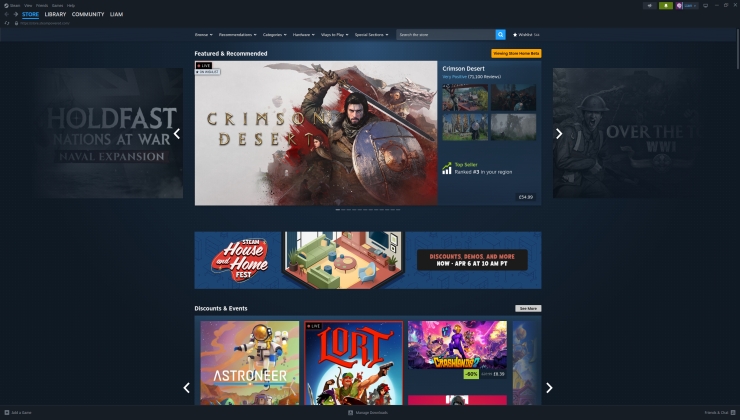Open the Steam menu

(15, 6)
